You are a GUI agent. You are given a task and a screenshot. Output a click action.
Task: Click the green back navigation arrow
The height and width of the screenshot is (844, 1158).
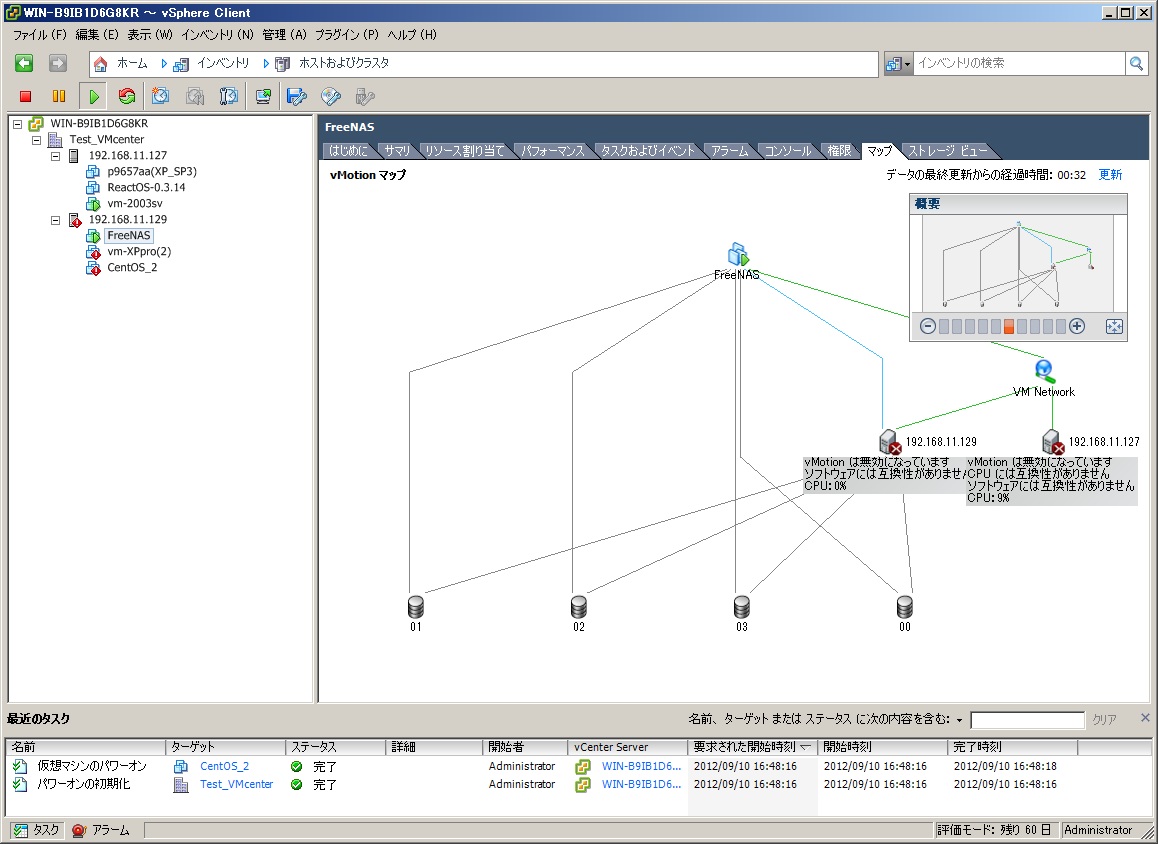click(24, 64)
